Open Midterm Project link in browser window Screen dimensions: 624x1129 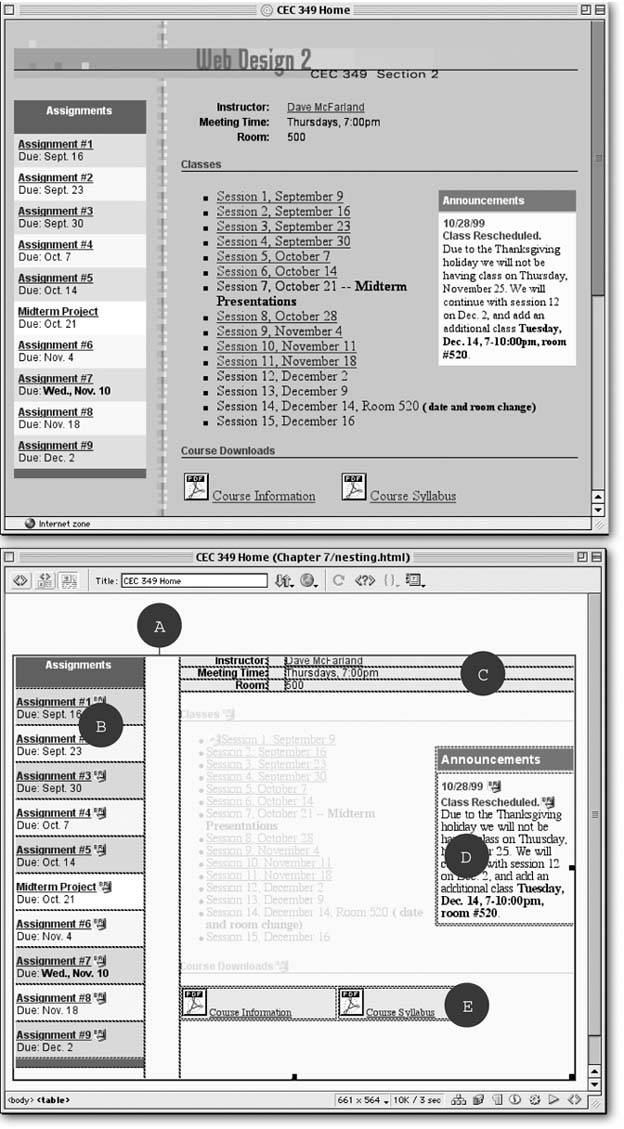click(58, 312)
